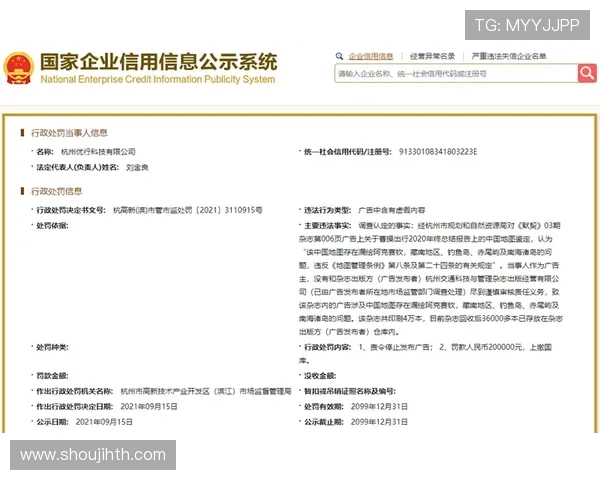Click the 罚款金额 label
Viewport: 600px width, 480px height.
click(52, 376)
